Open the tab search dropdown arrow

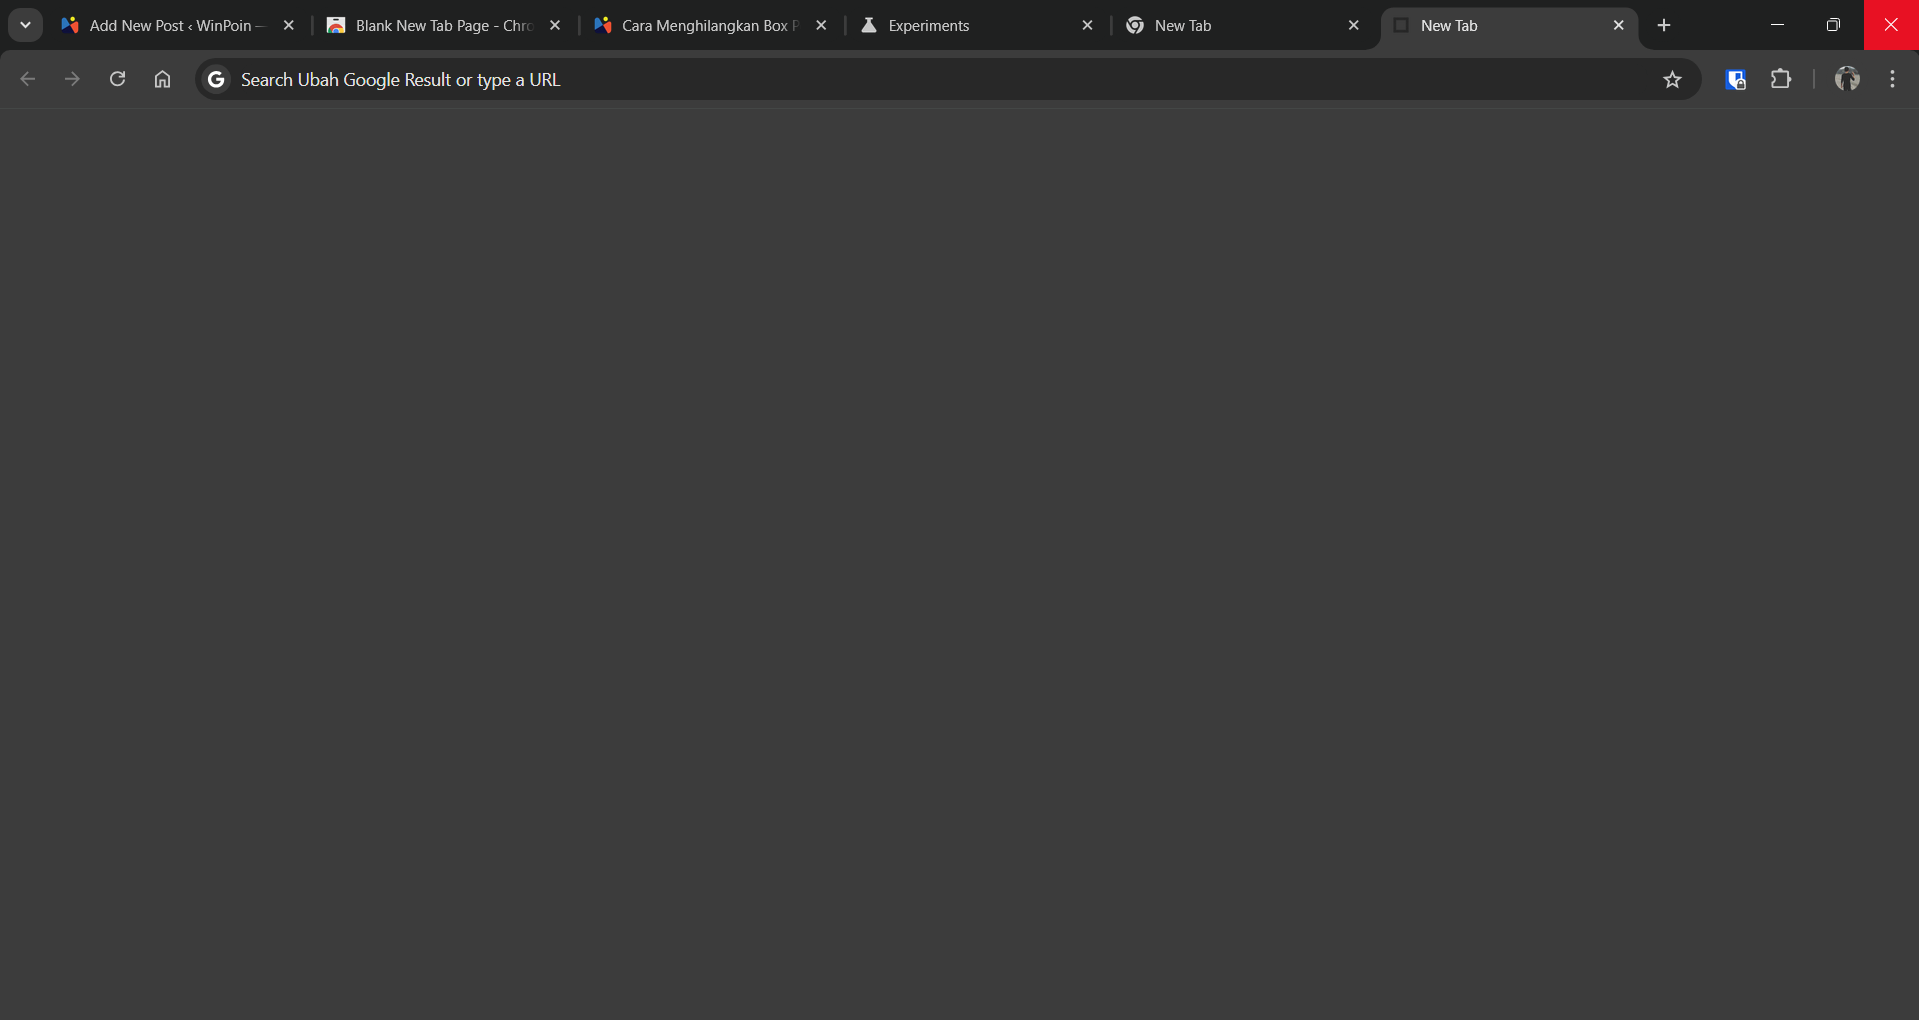[x=25, y=25]
